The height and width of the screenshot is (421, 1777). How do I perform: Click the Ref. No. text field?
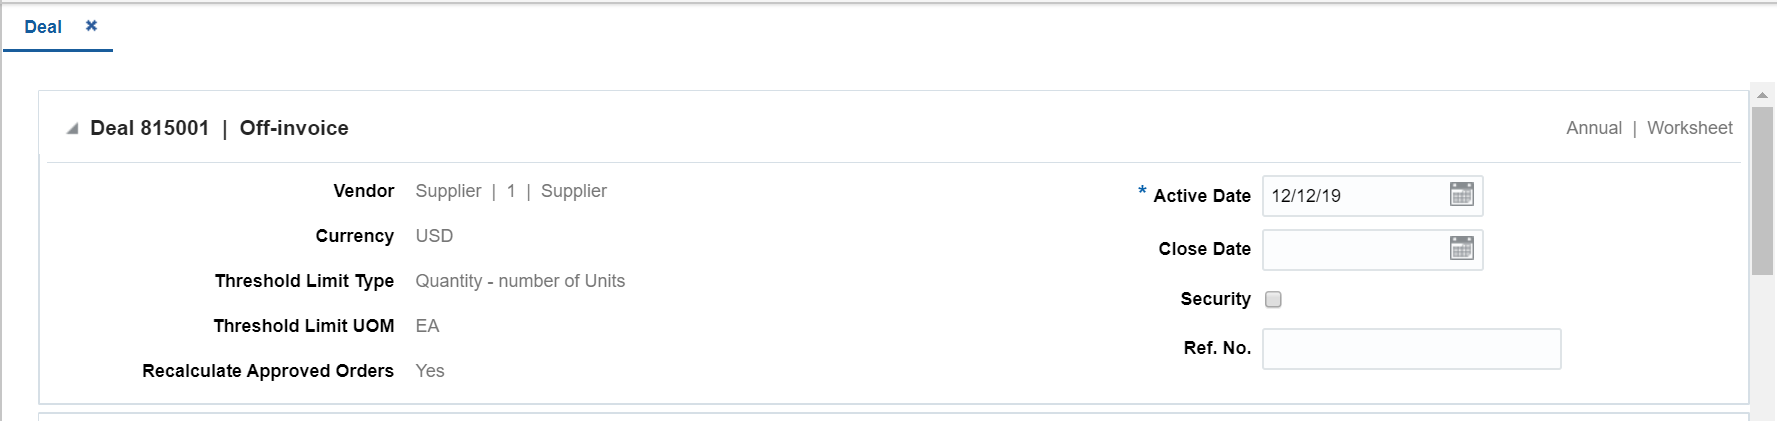click(x=1411, y=349)
